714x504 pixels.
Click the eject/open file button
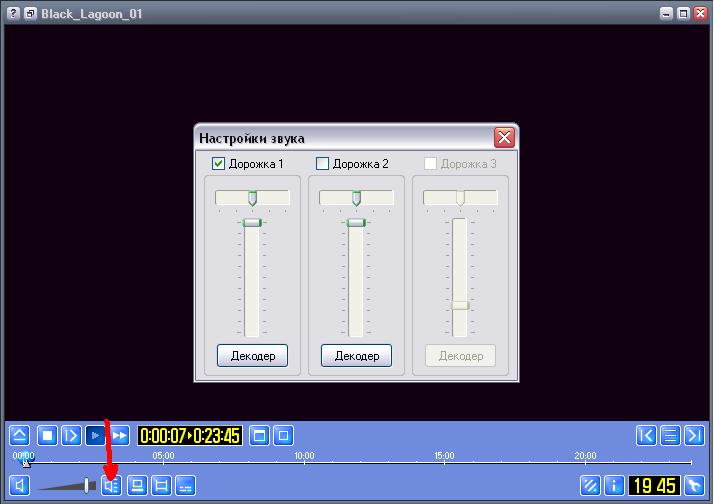19,436
